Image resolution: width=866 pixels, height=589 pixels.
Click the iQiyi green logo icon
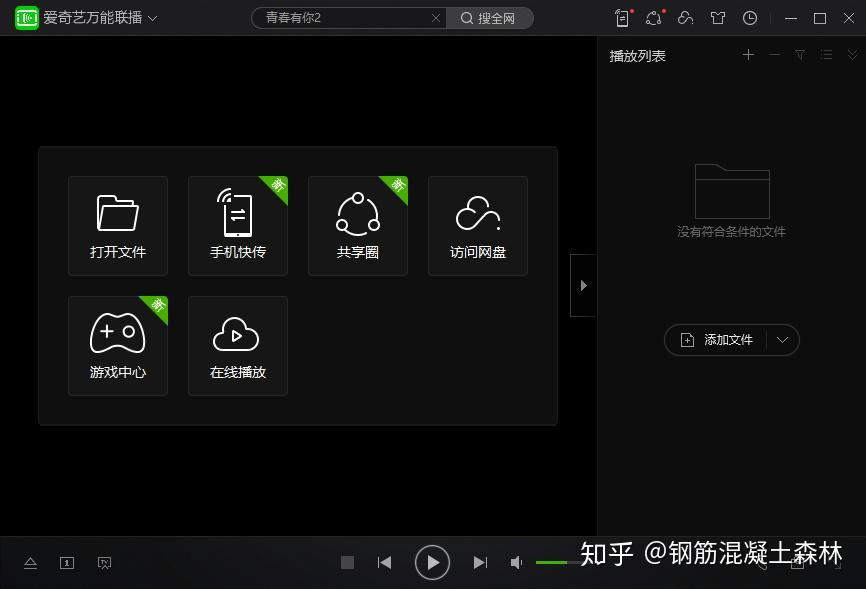[x=27, y=18]
